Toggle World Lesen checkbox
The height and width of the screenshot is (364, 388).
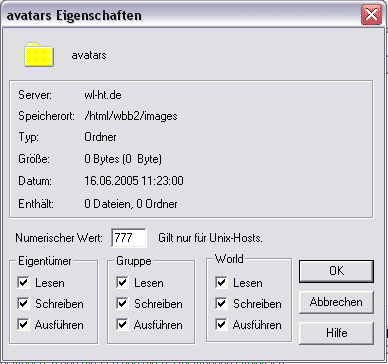221,283
